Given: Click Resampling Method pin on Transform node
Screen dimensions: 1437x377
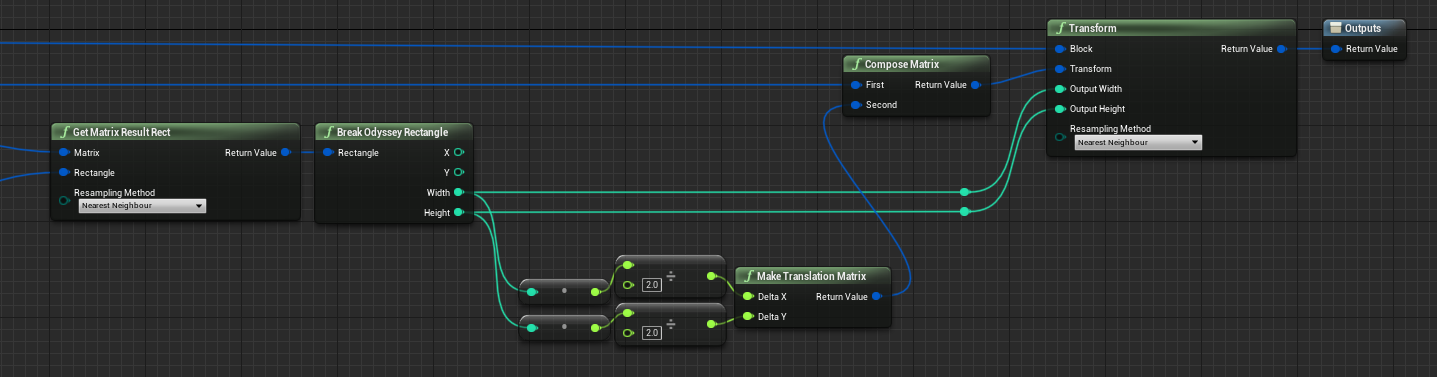Looking at the screenshot, I should pyautogui.click(x=1060, y=136).
